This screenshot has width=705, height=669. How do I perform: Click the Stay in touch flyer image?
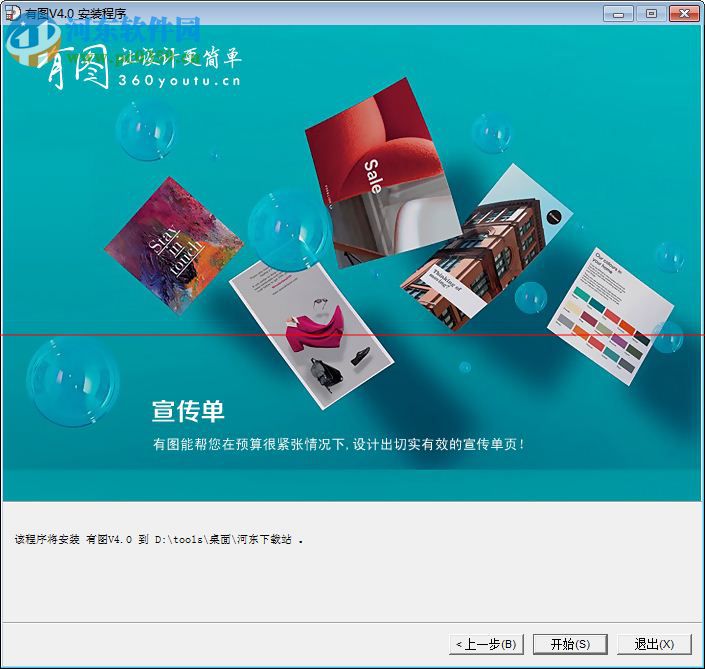174,245
